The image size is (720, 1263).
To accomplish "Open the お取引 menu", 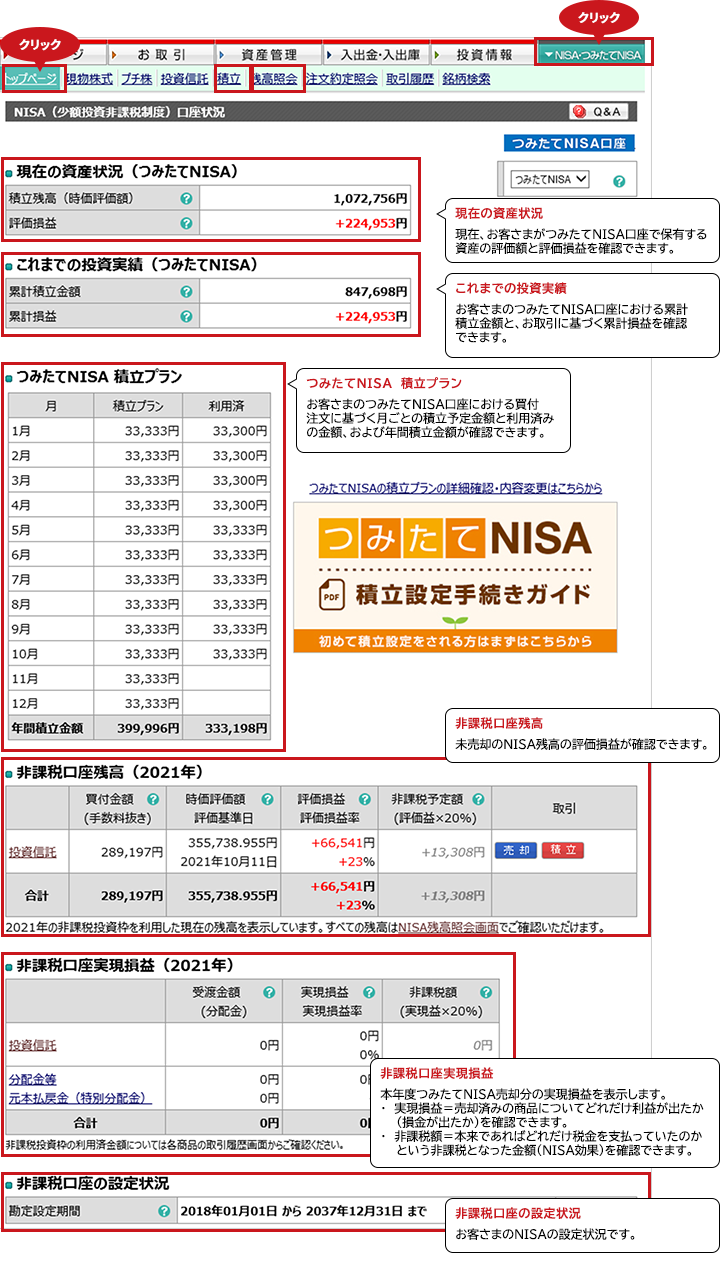I will tap(161, 54).
